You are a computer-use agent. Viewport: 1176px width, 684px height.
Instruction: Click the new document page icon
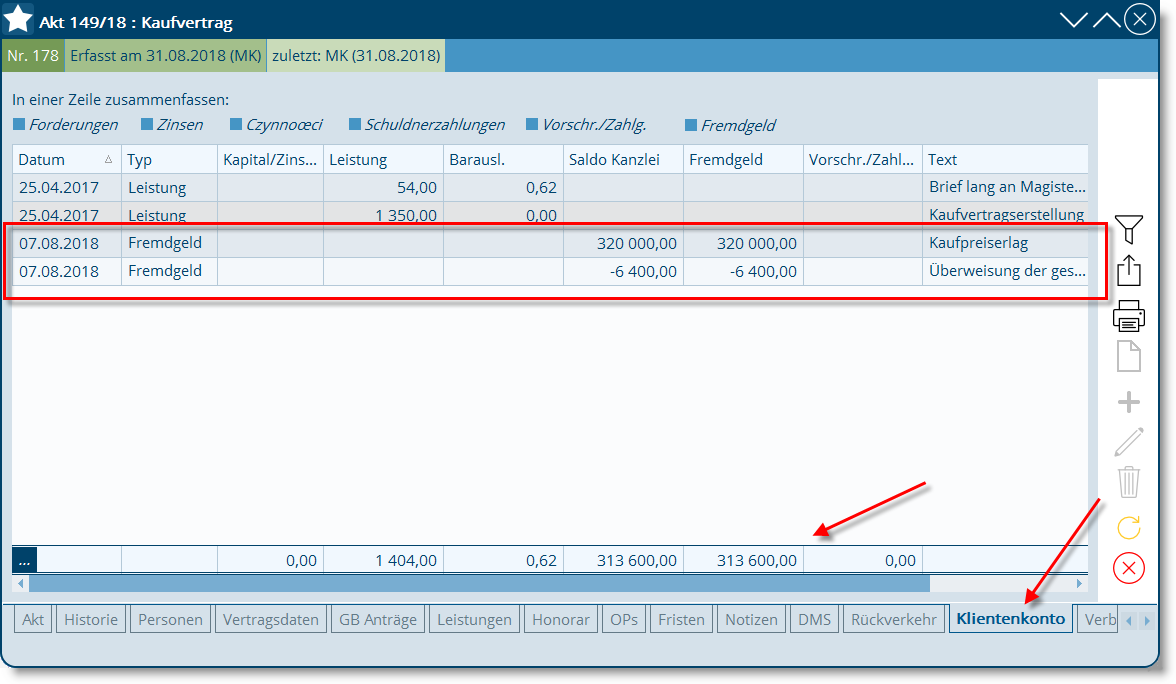point(1128,357)
